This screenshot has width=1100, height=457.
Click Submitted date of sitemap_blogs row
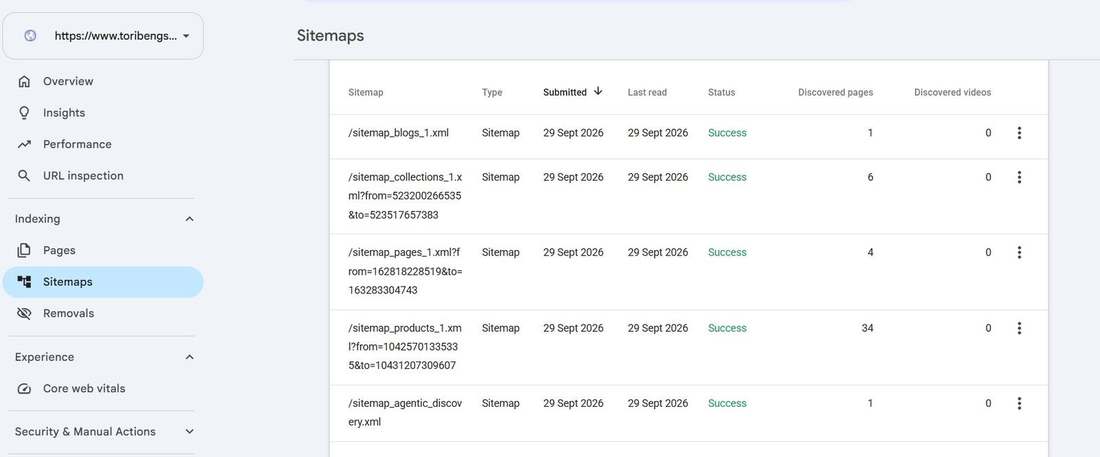tap(573, 133)
